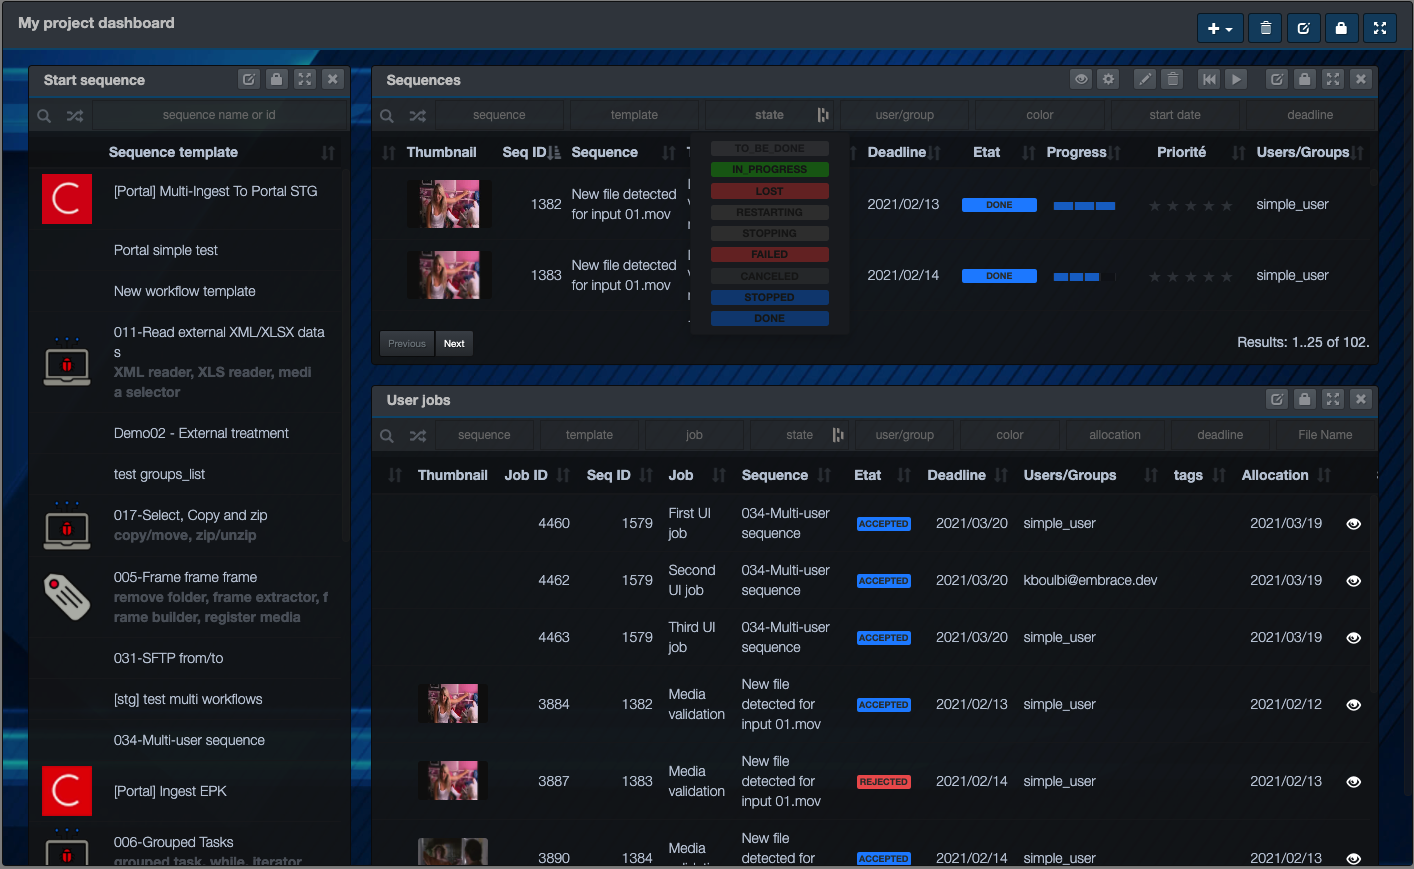The width and height of the screenshot is (1414, 869).
Task: Sort by Sequence template column
Action: 328,153
